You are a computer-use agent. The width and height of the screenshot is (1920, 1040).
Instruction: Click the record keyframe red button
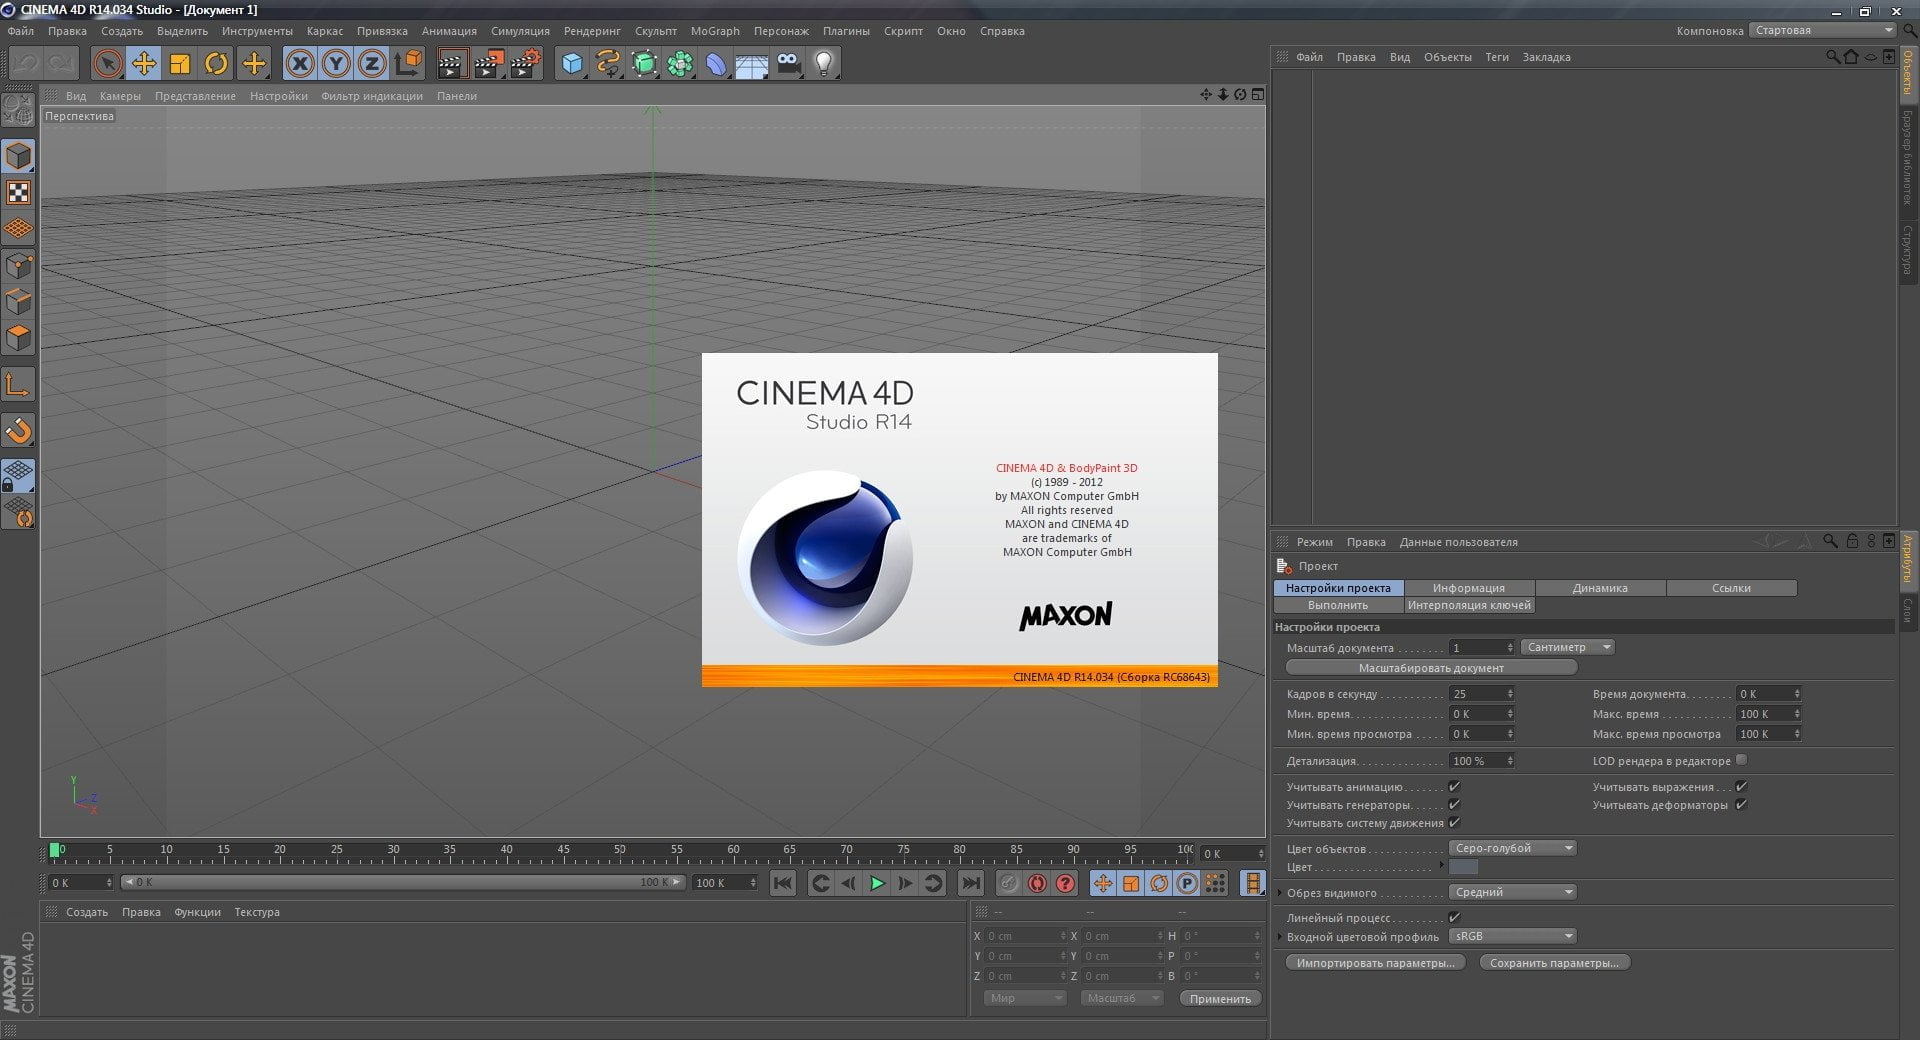tap(1037, 883)
